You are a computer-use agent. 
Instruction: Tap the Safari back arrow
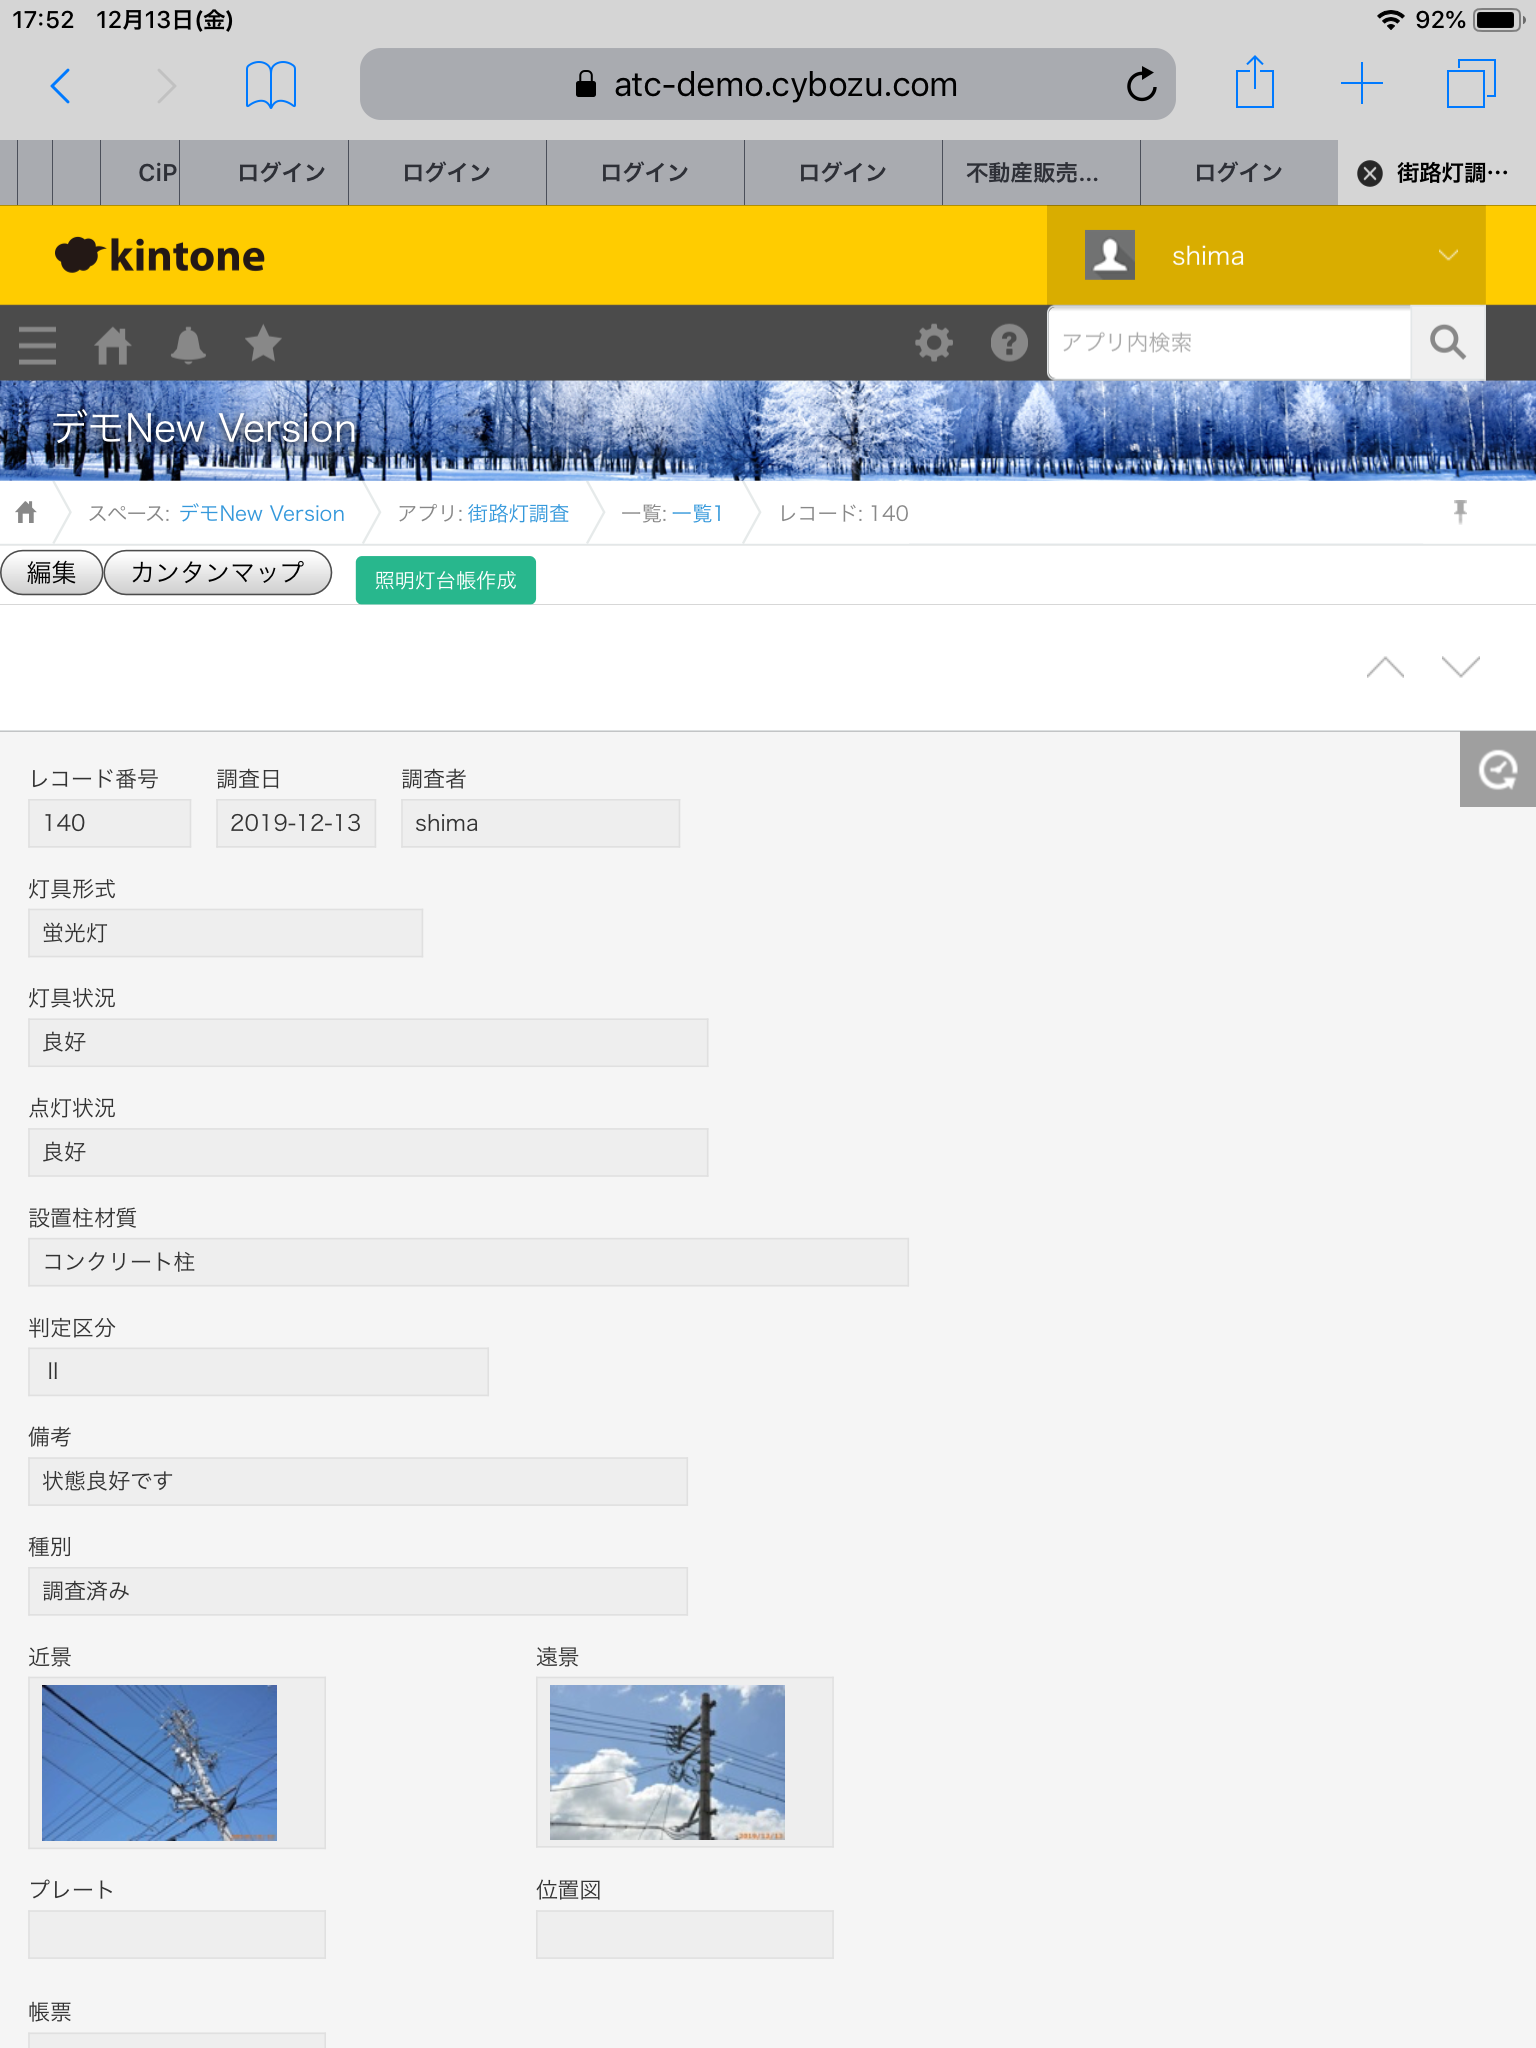point(60,86)
